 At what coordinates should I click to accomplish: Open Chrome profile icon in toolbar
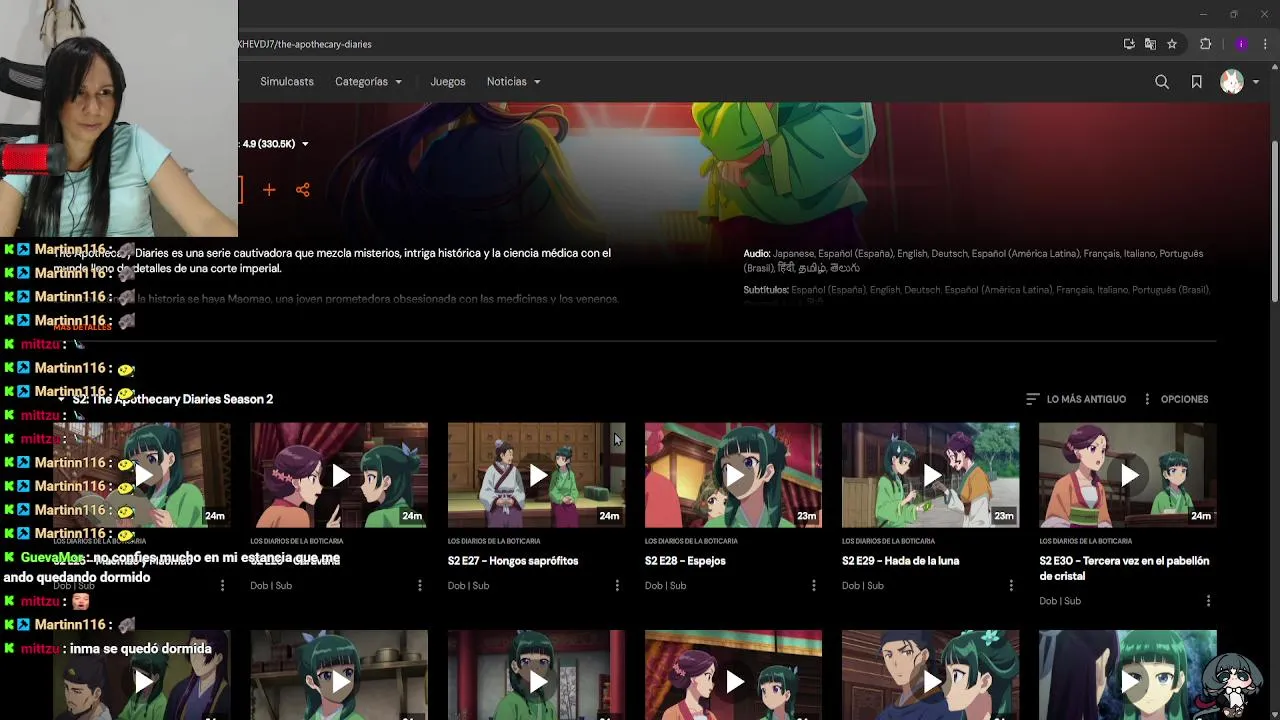(1241, 44)
